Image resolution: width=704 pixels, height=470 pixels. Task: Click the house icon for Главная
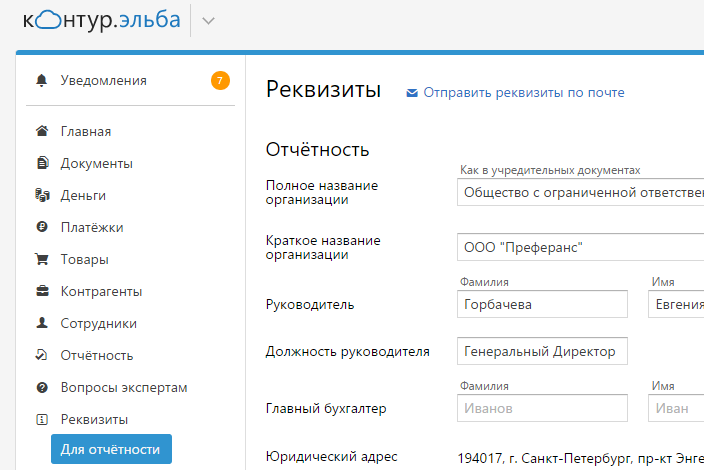click(x=42, y=131)
